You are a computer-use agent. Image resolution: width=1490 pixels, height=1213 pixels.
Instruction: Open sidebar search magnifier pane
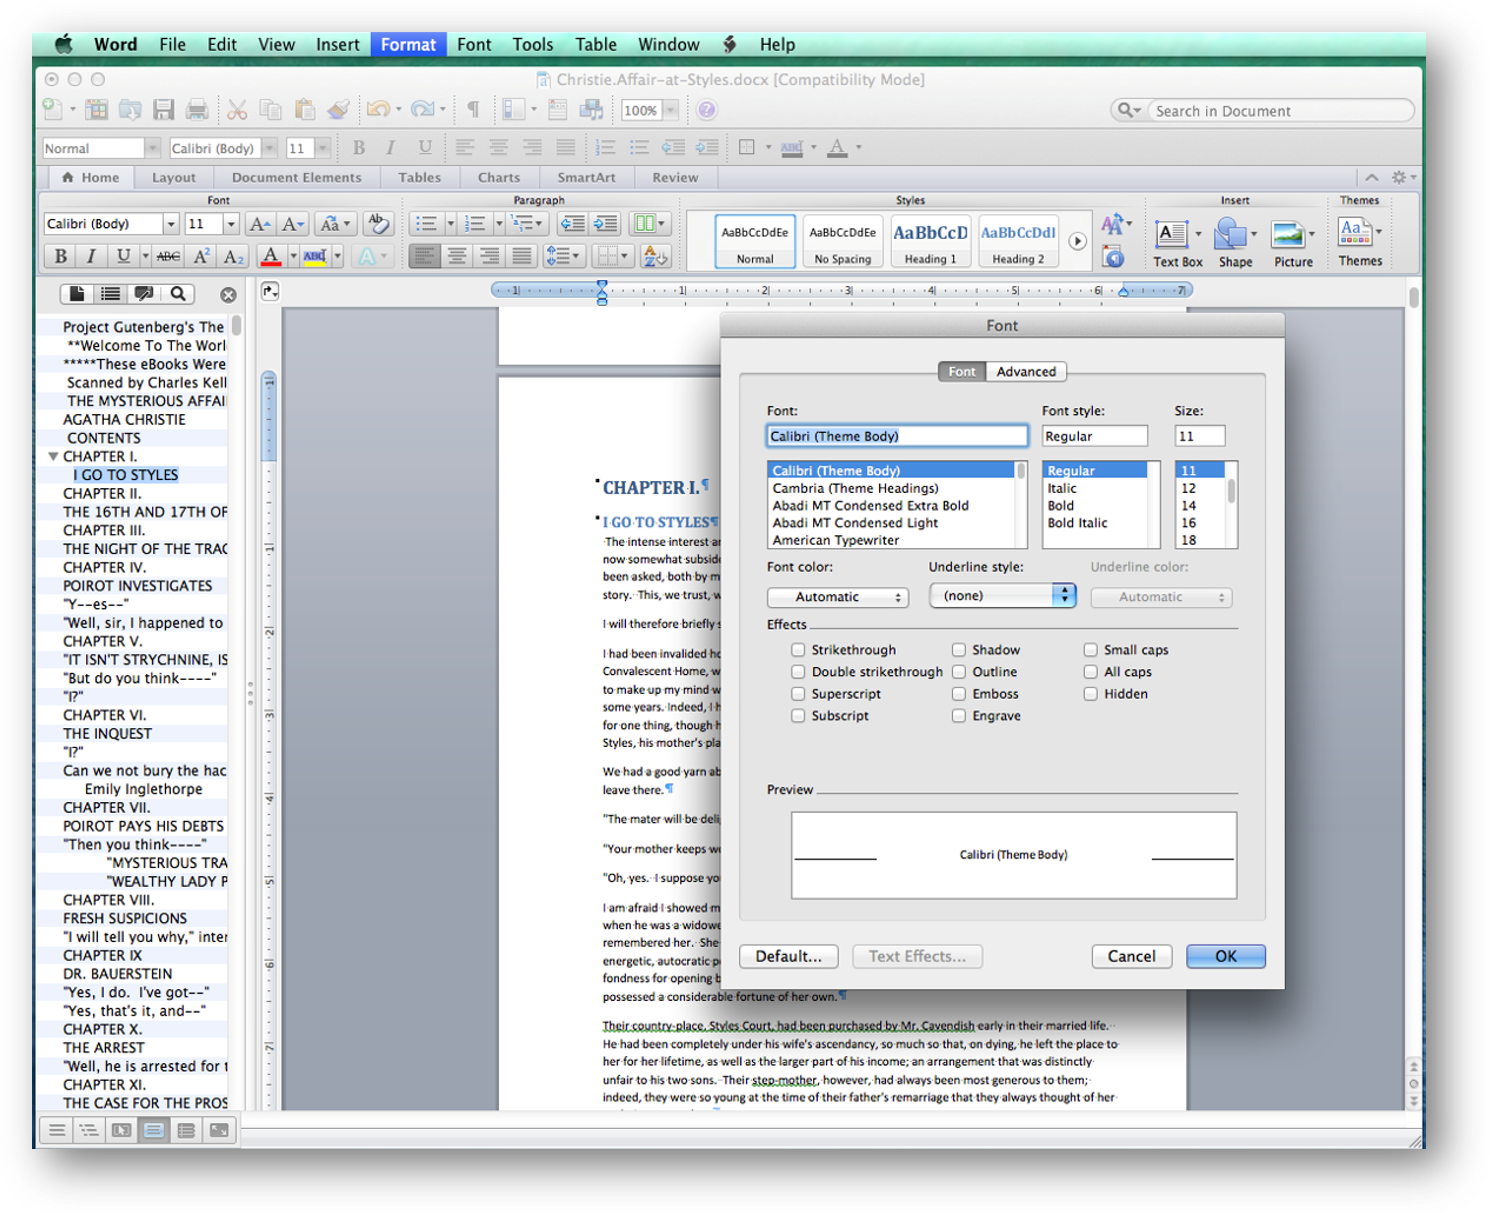[178, 294]
